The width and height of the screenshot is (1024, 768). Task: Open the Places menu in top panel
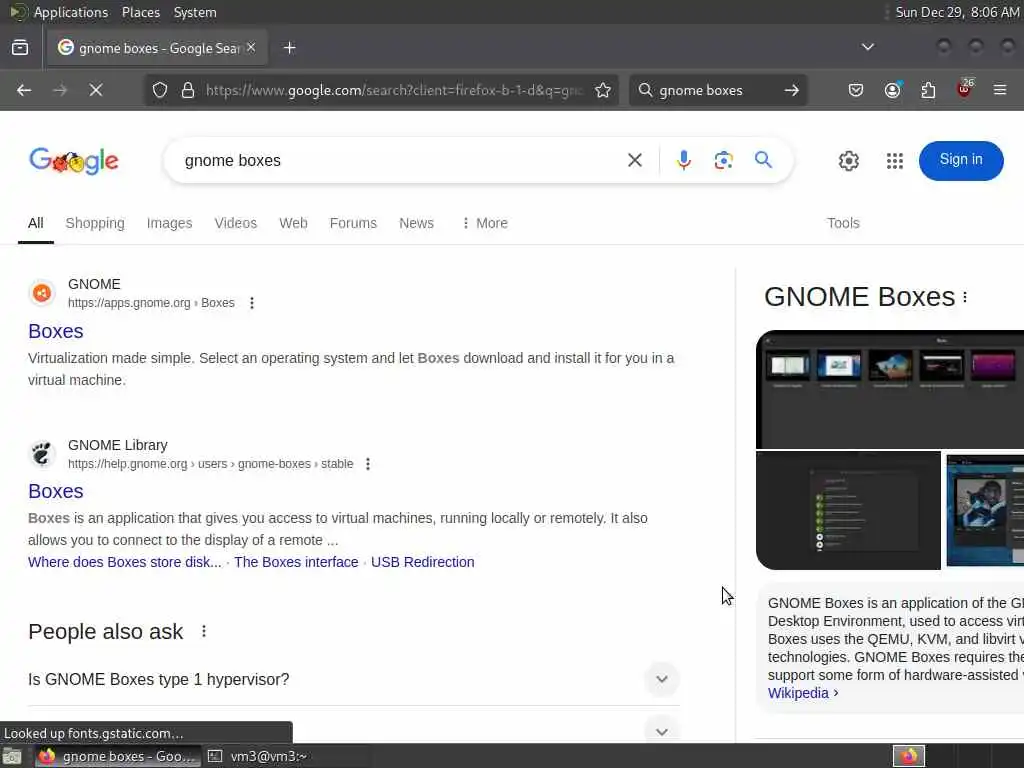coord(140,12)
